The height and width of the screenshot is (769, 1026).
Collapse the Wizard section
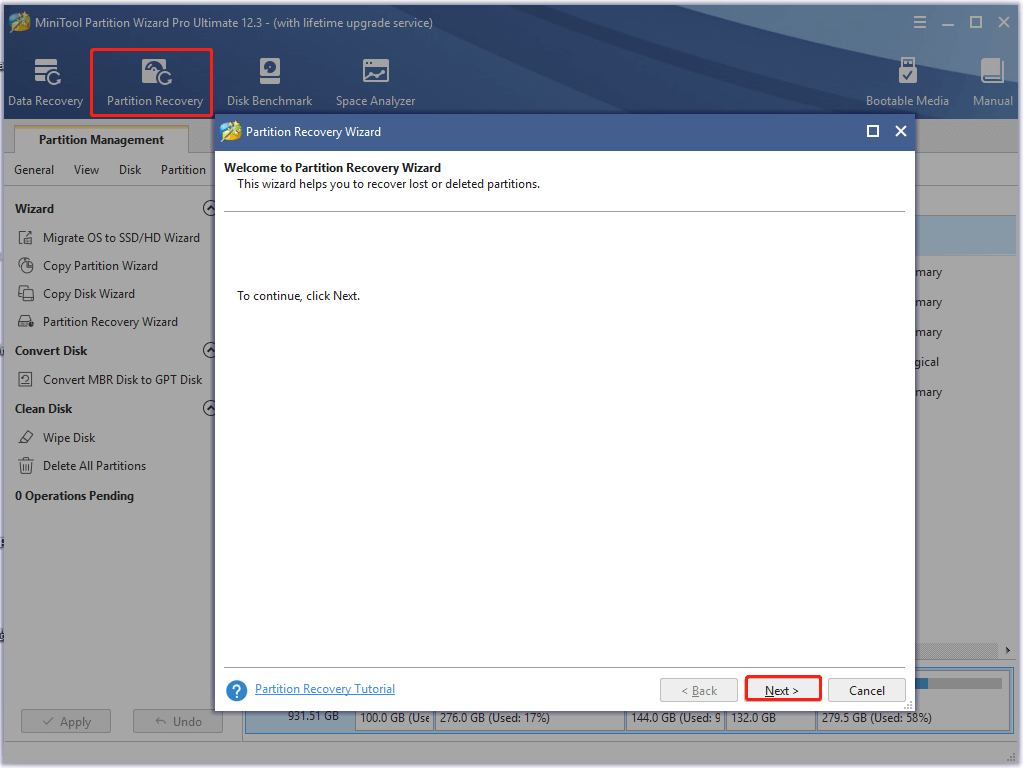tap(209, 209)
